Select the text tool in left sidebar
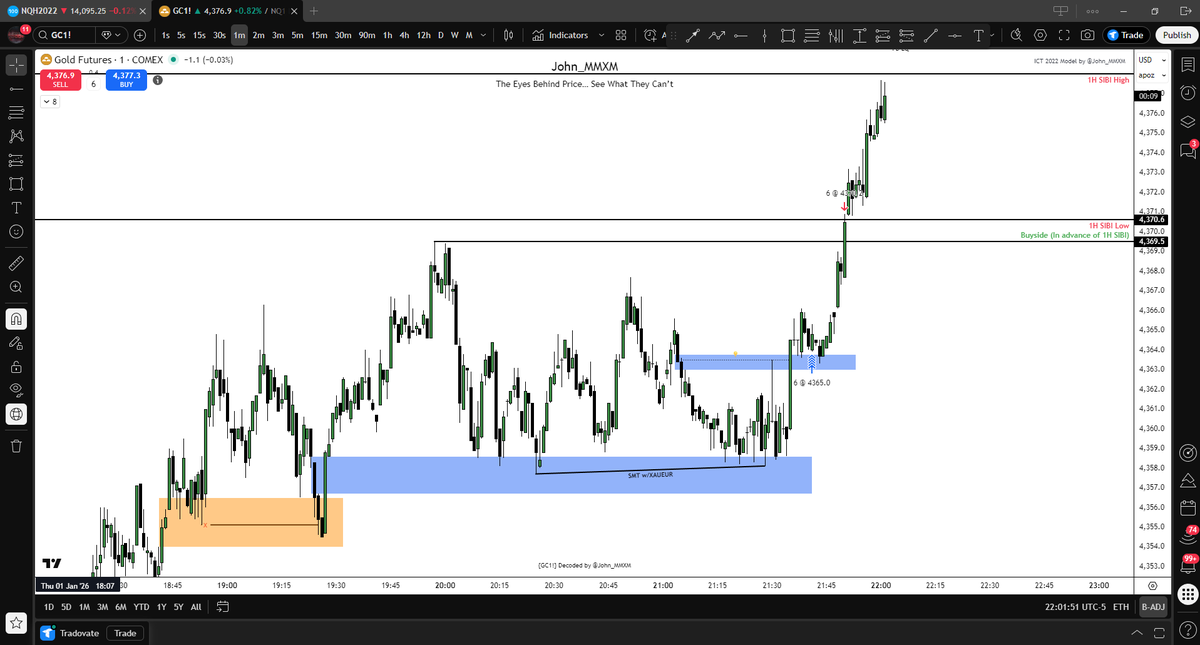 (16, 208)
